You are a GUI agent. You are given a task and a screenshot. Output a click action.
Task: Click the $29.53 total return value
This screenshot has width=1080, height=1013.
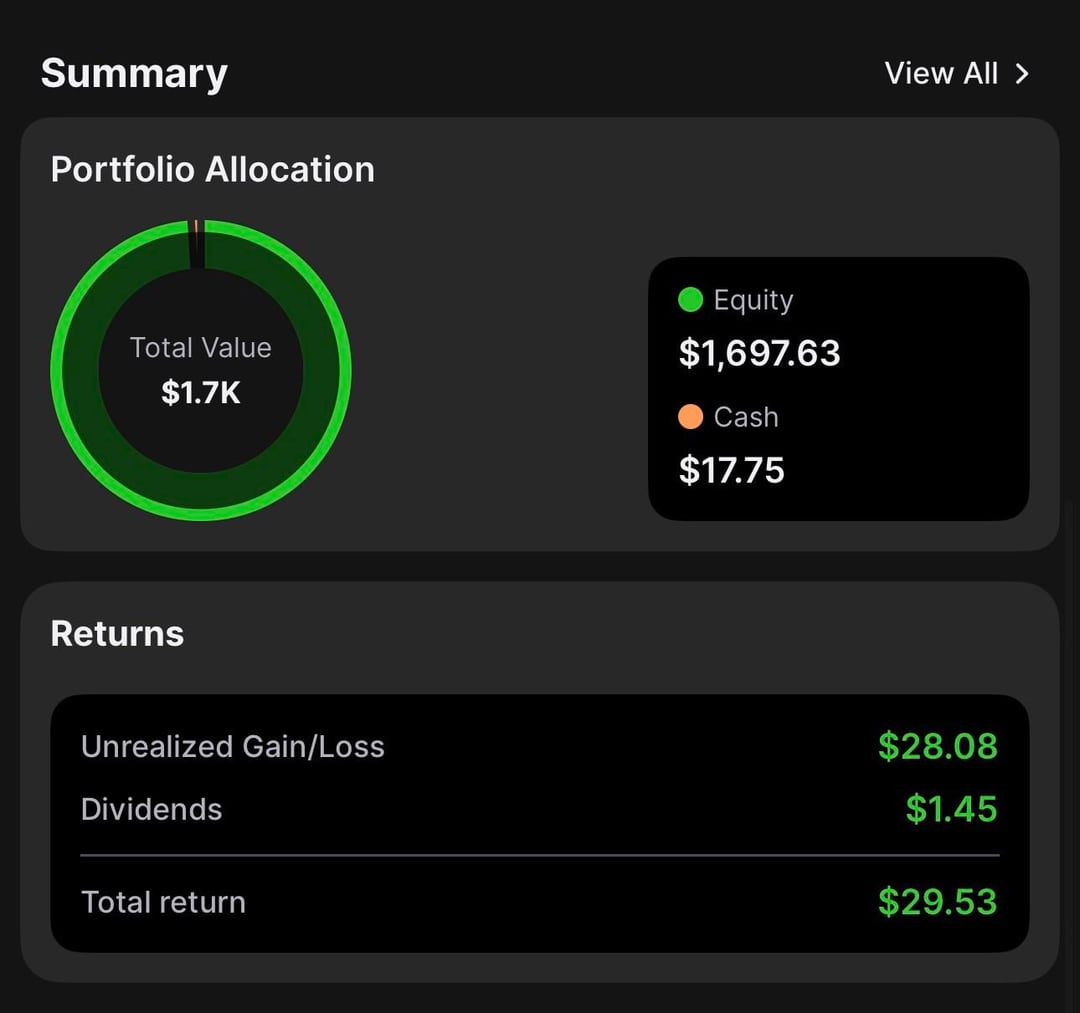pos(937,902)
